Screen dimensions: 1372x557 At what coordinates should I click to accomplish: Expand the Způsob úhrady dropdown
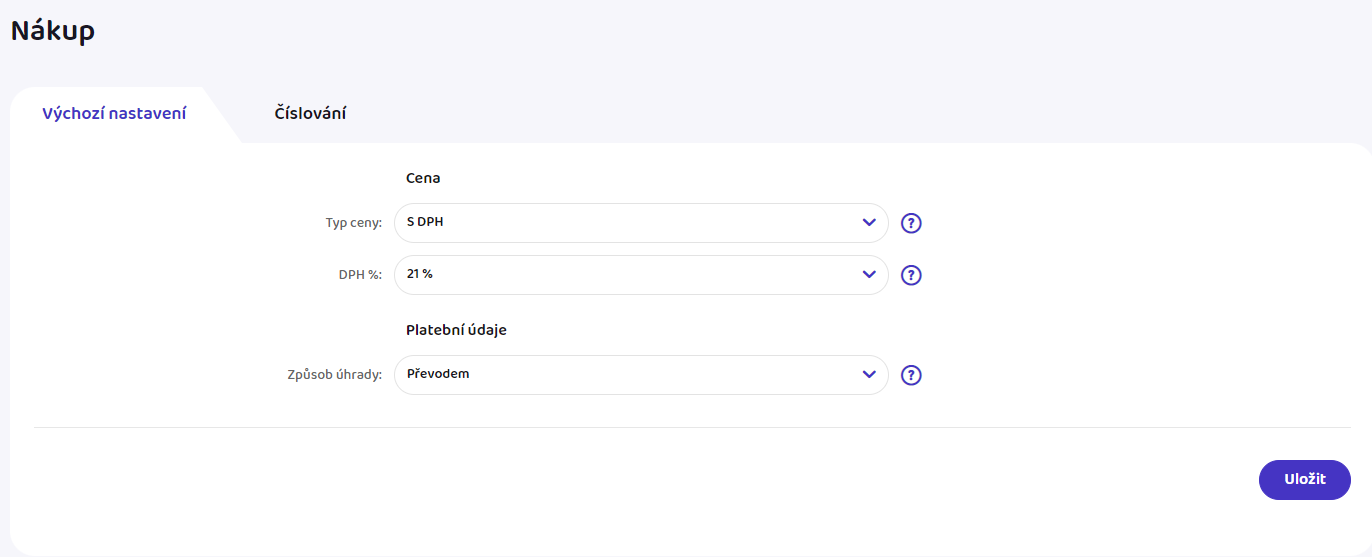coord(641,375)
